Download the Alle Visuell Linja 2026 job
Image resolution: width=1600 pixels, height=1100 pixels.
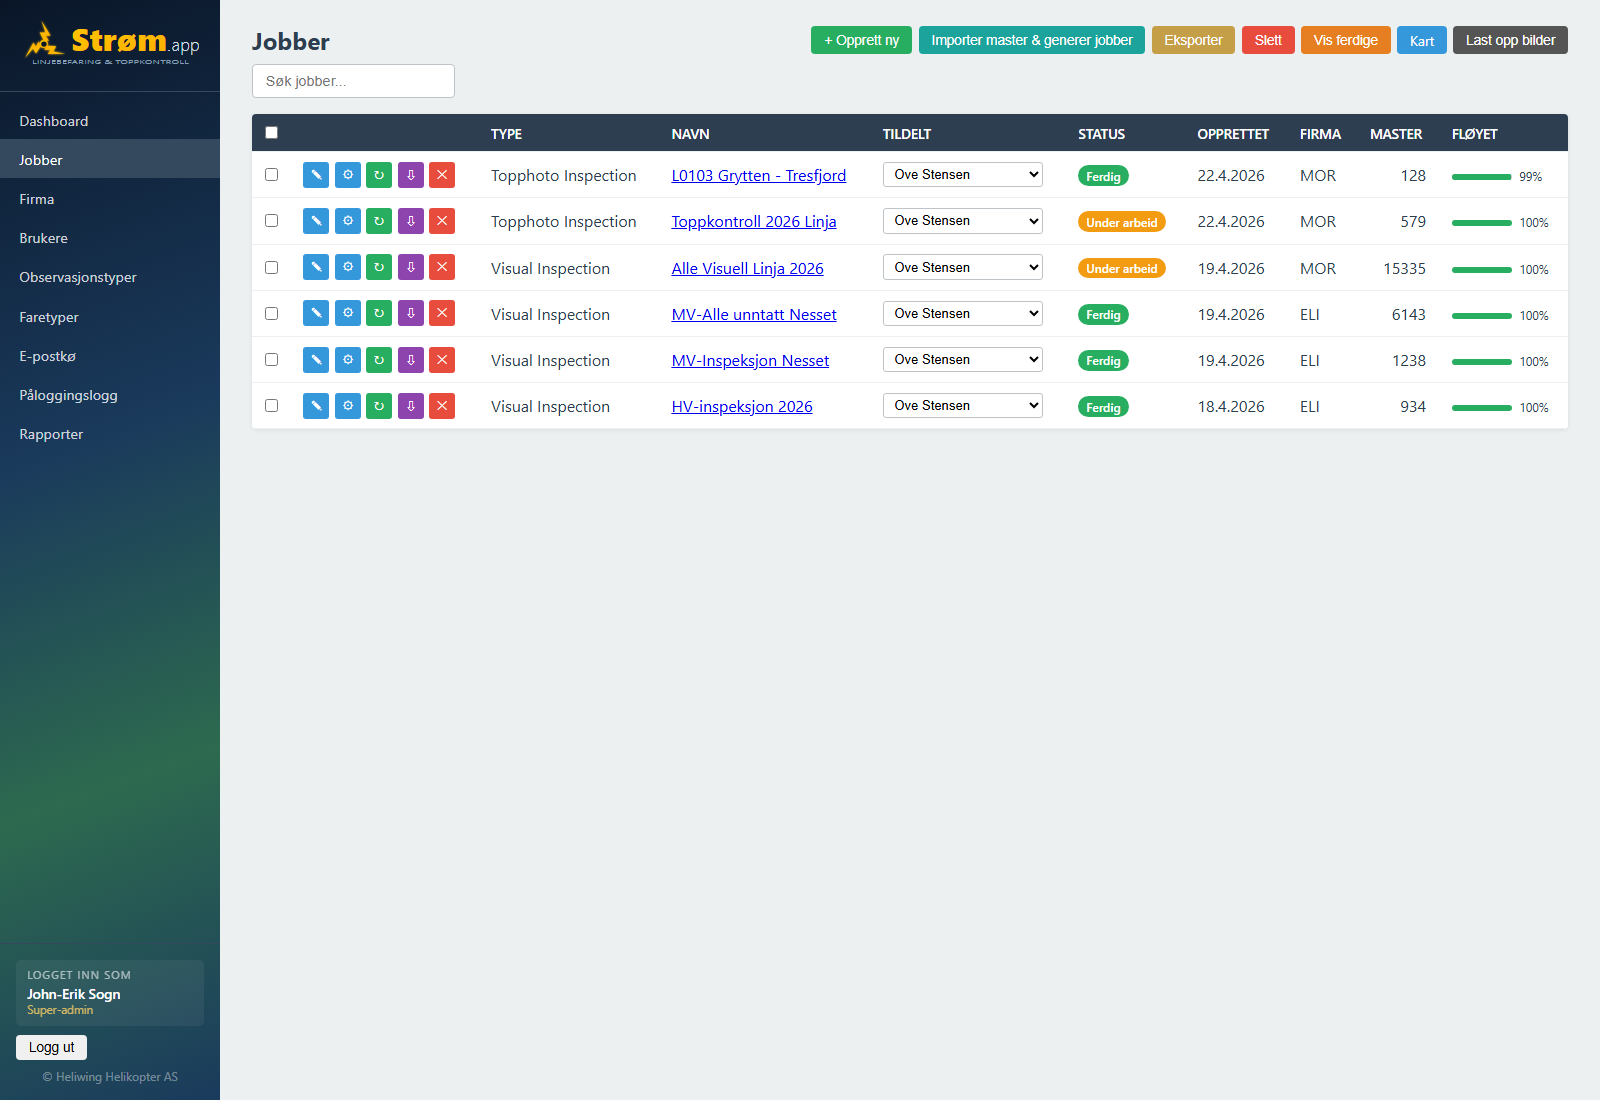coord(411,267)
